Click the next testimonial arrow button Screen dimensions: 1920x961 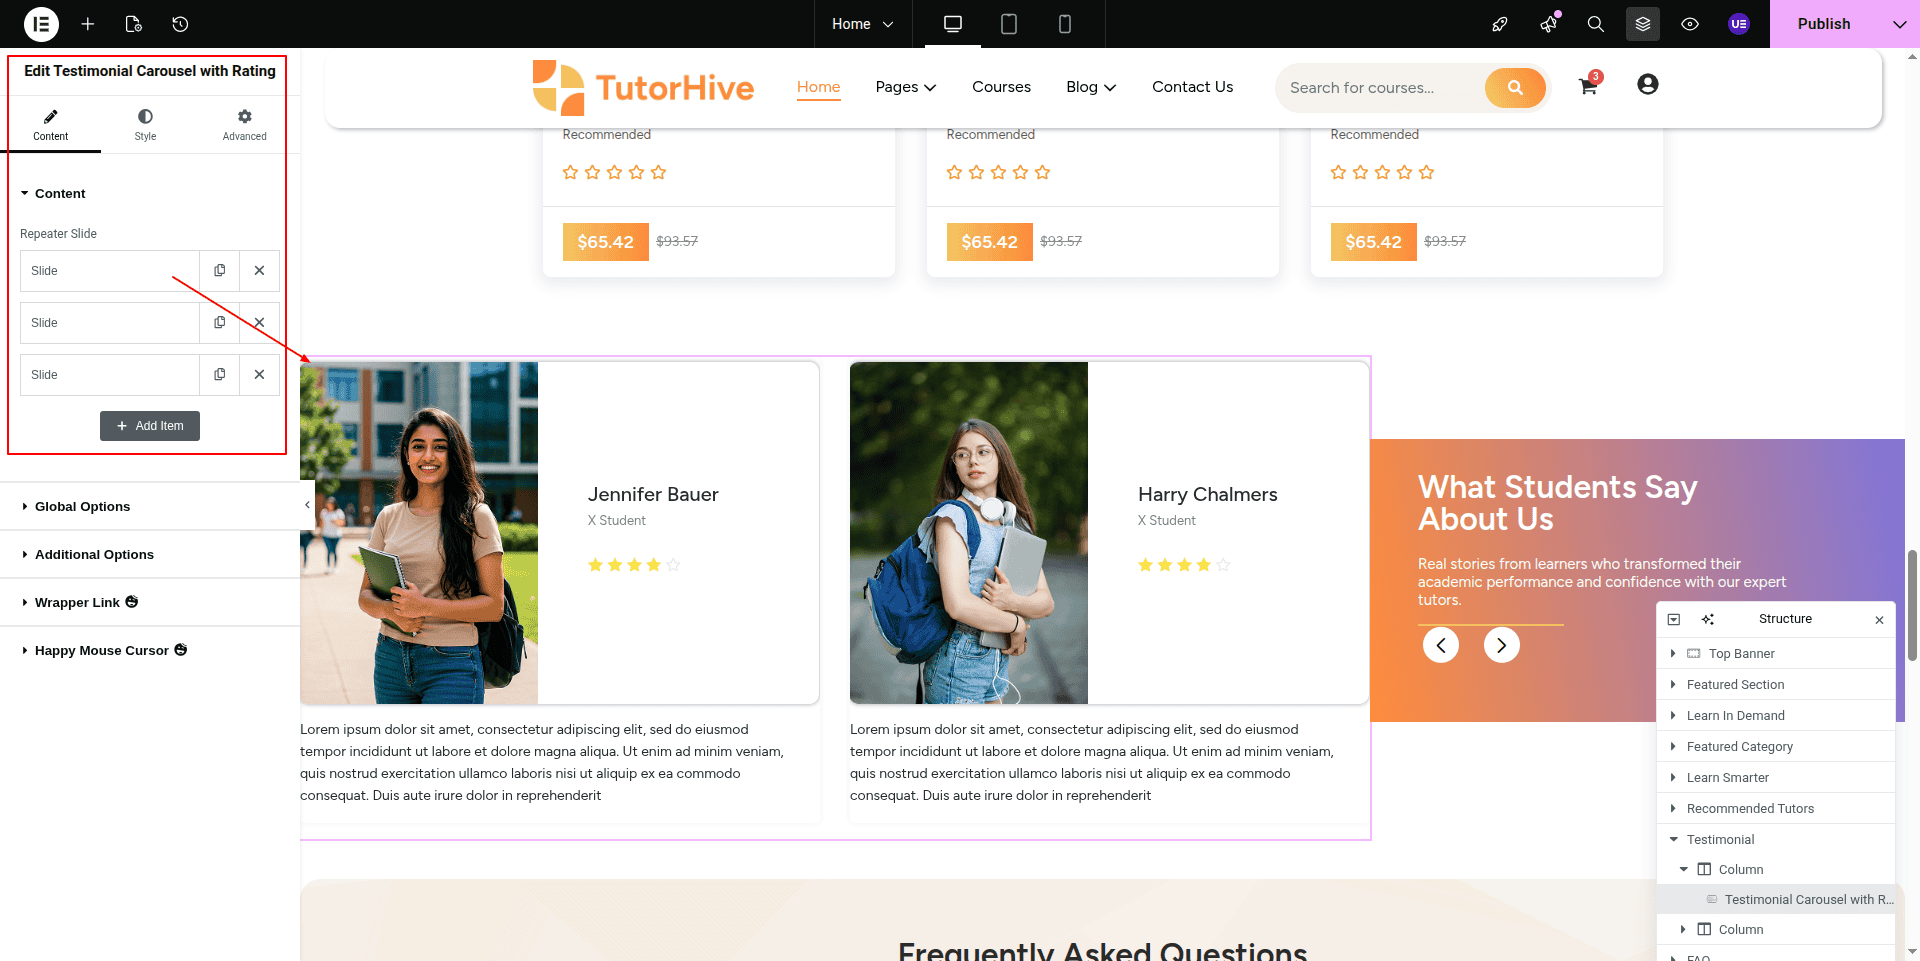click(1501, 645)
